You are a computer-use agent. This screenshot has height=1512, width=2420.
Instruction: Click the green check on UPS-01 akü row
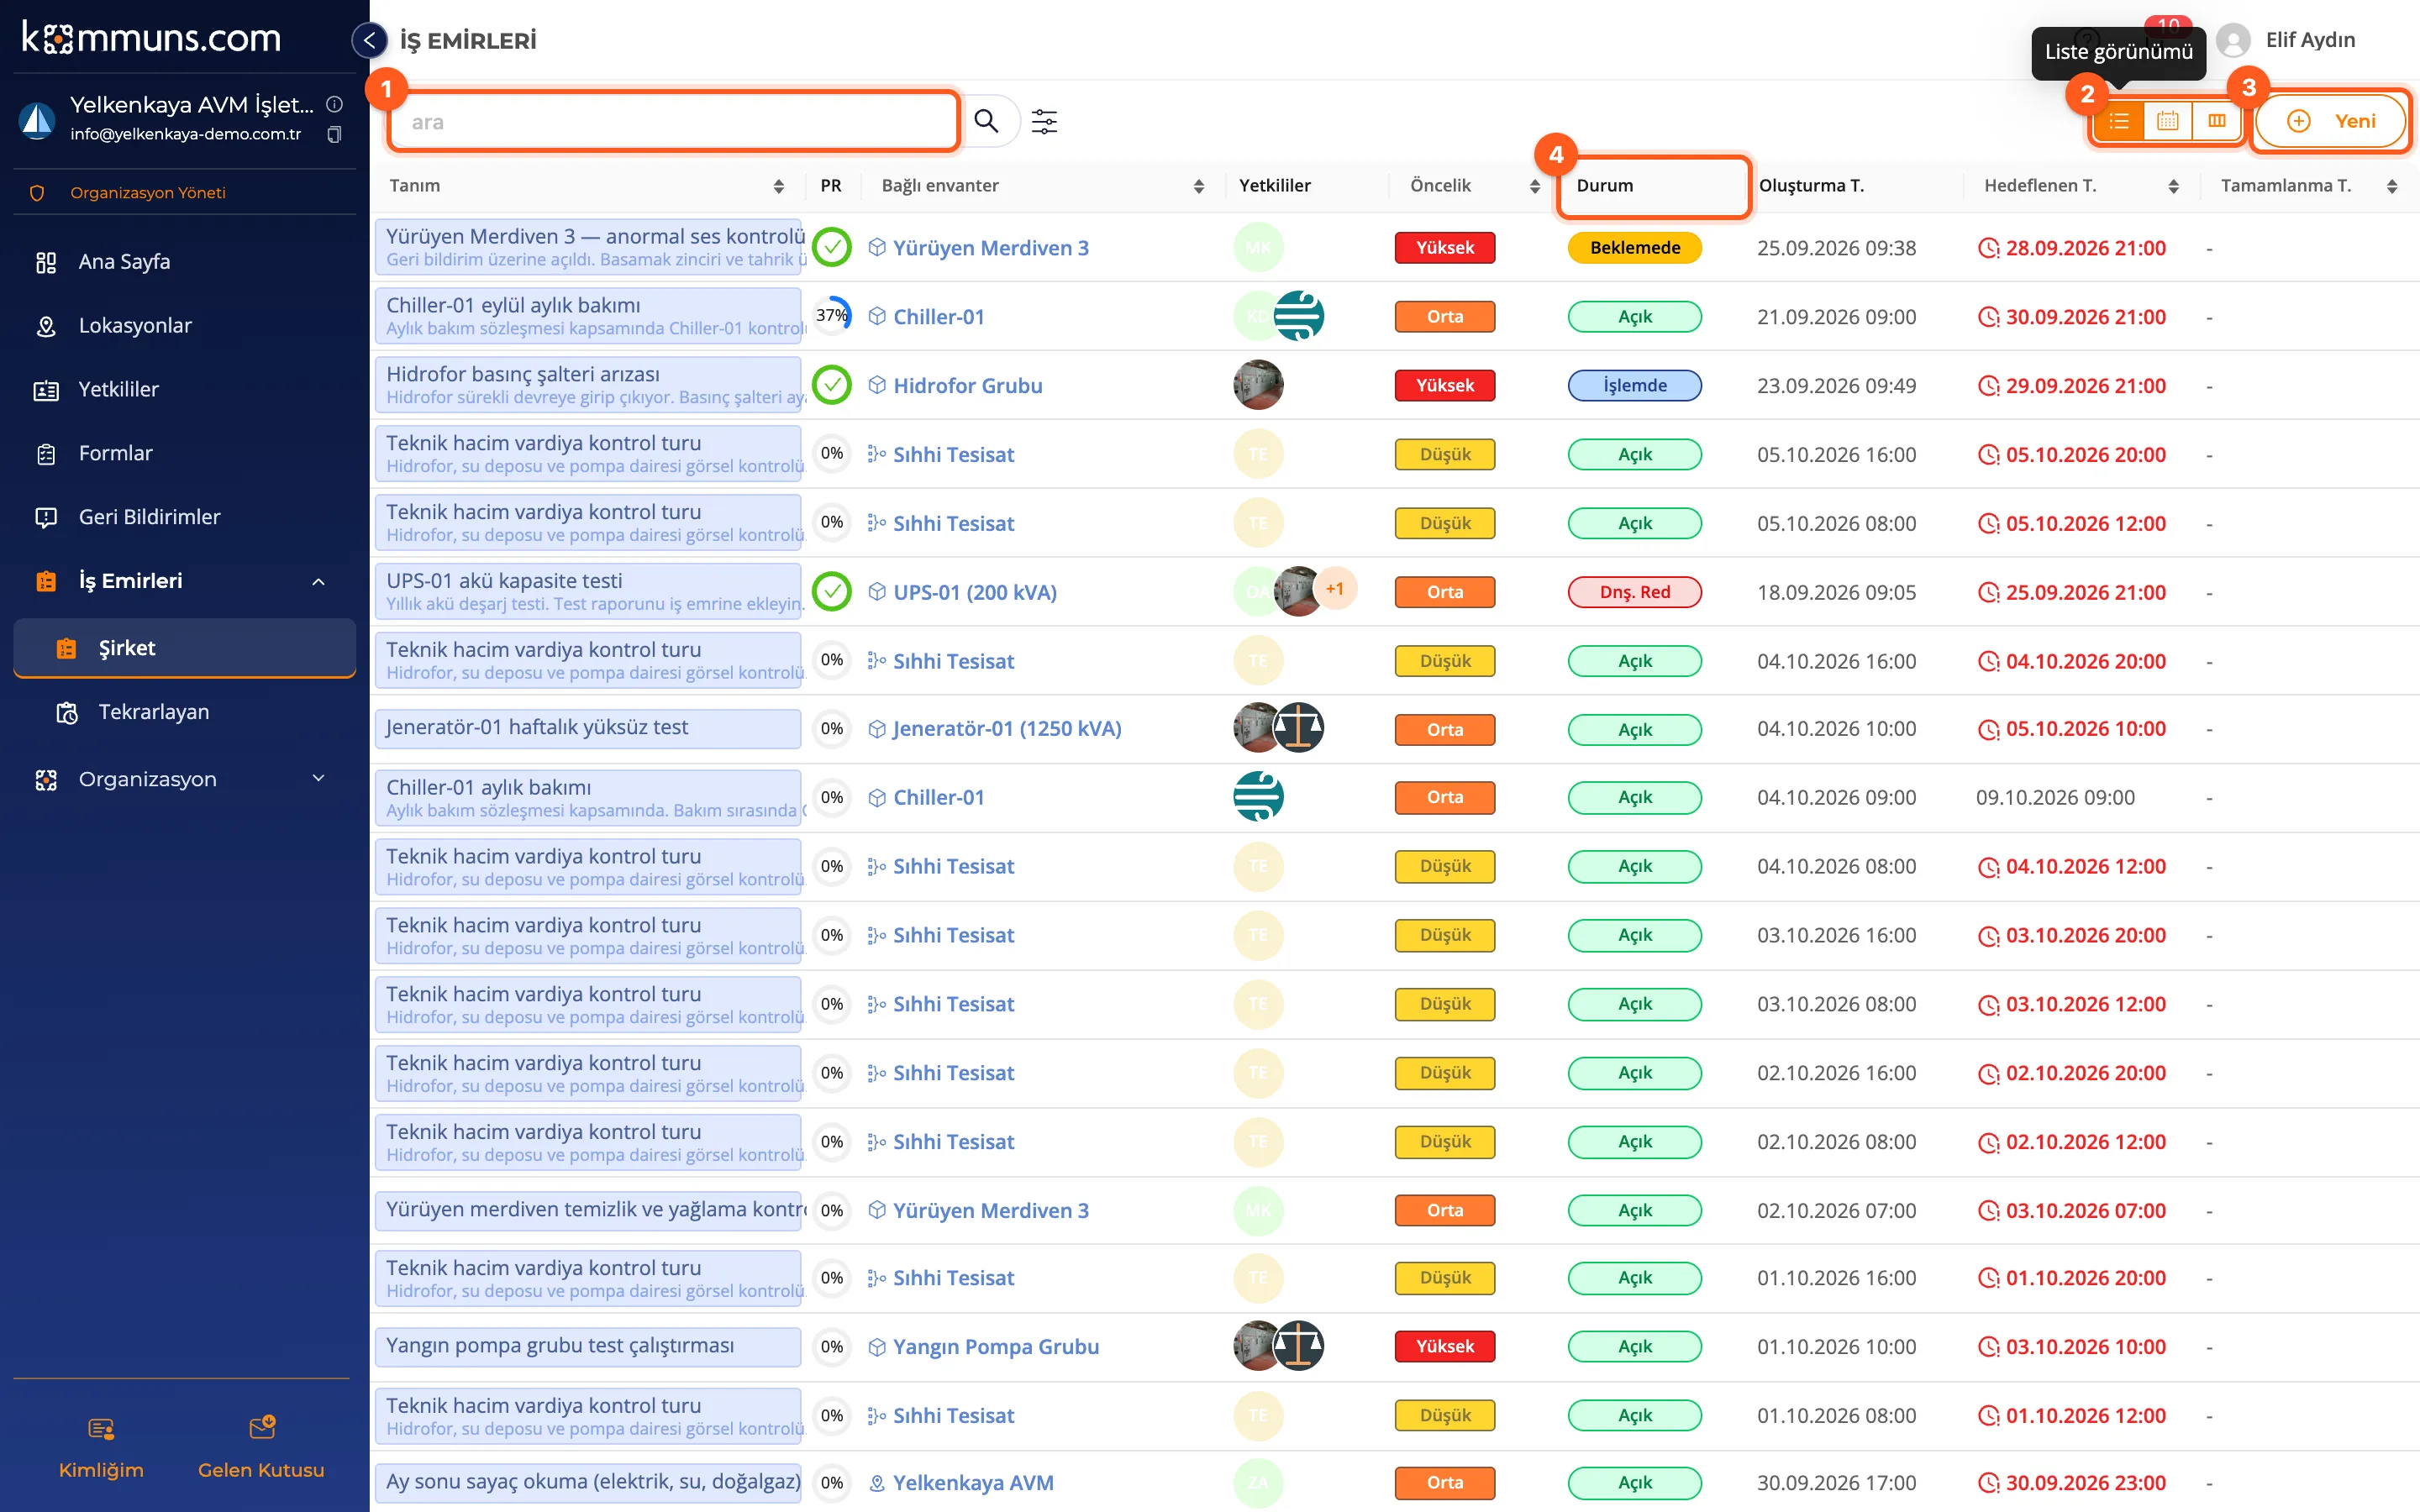[x=831, y=592]
